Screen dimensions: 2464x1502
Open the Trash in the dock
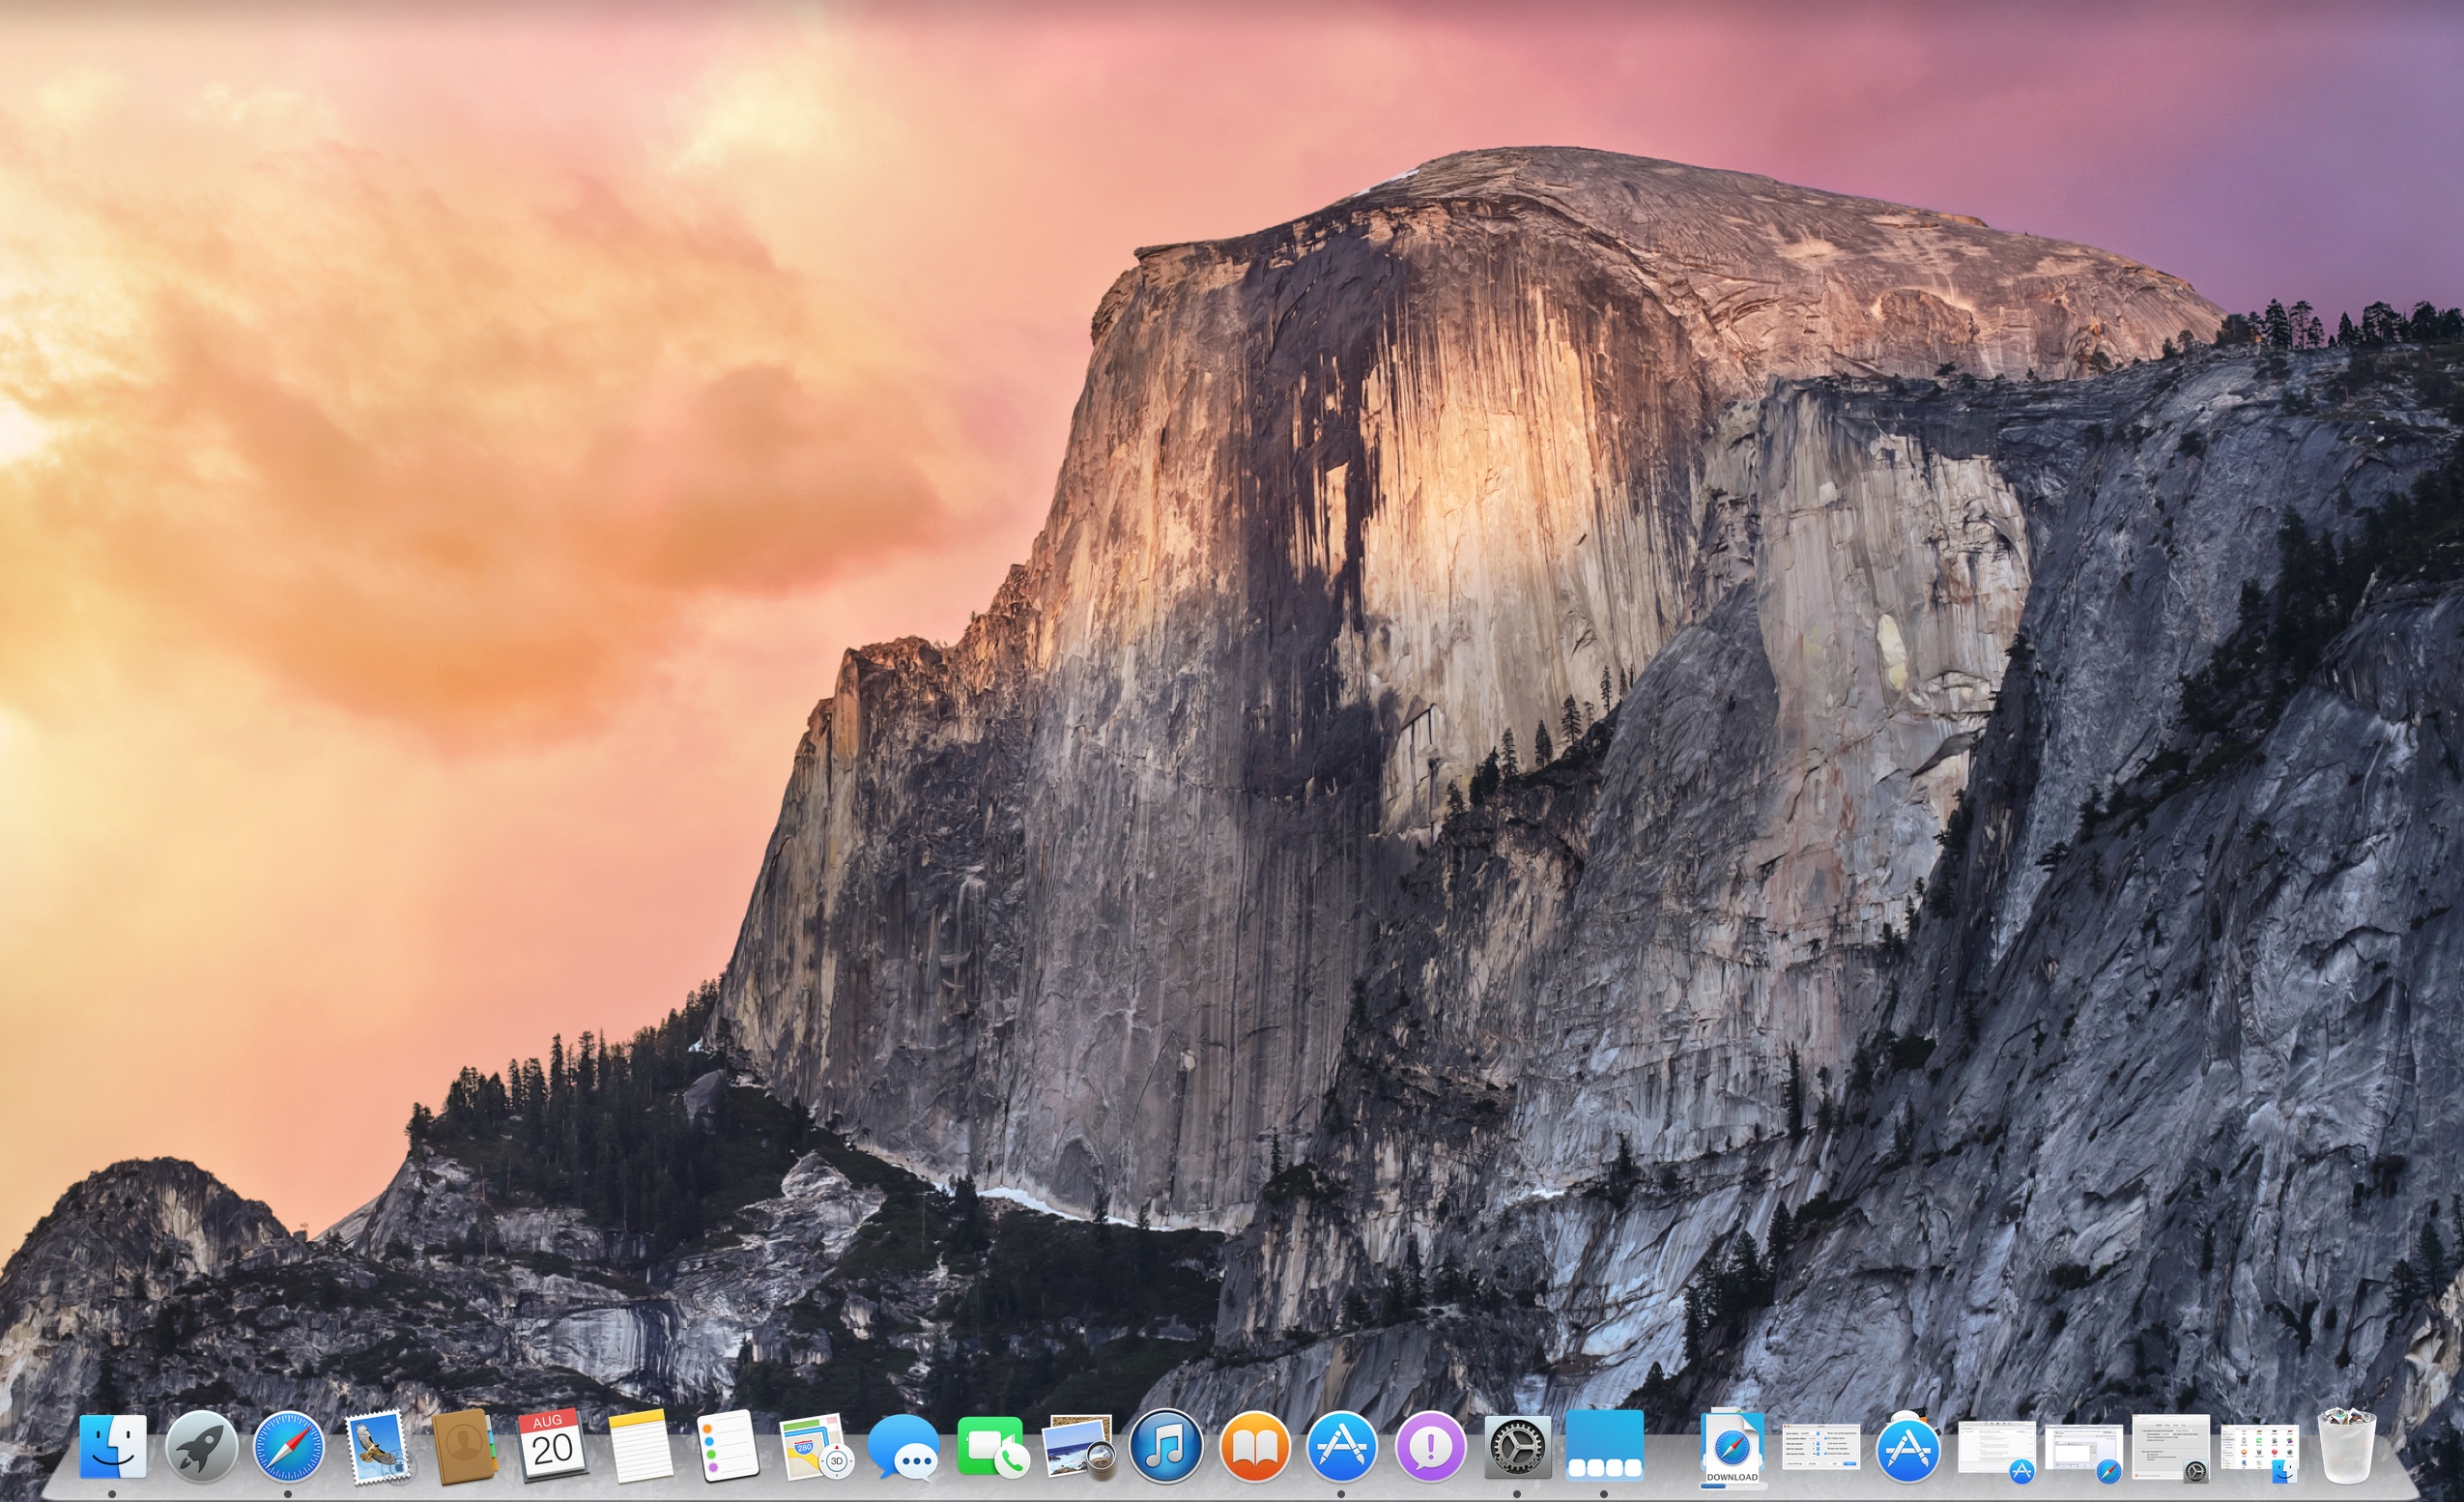coord(2346,1446)
